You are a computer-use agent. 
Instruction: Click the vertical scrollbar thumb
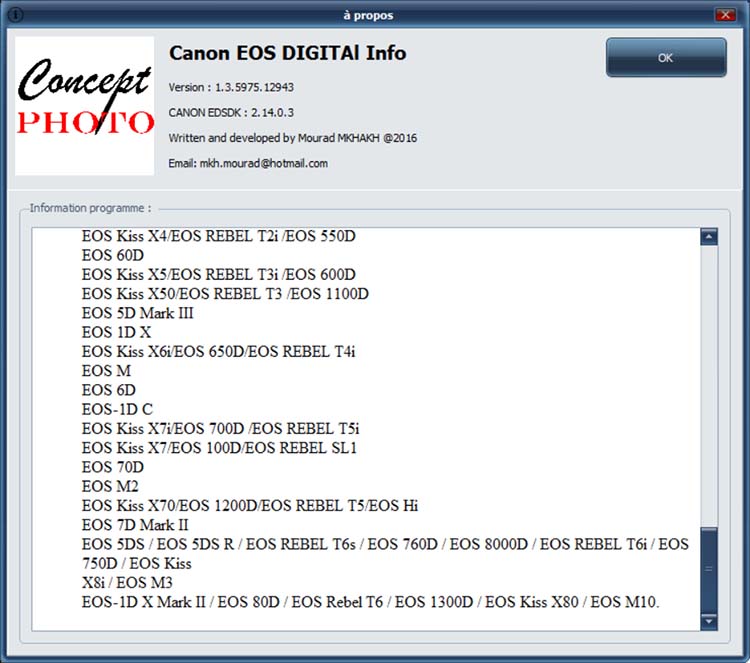(708, 569)
